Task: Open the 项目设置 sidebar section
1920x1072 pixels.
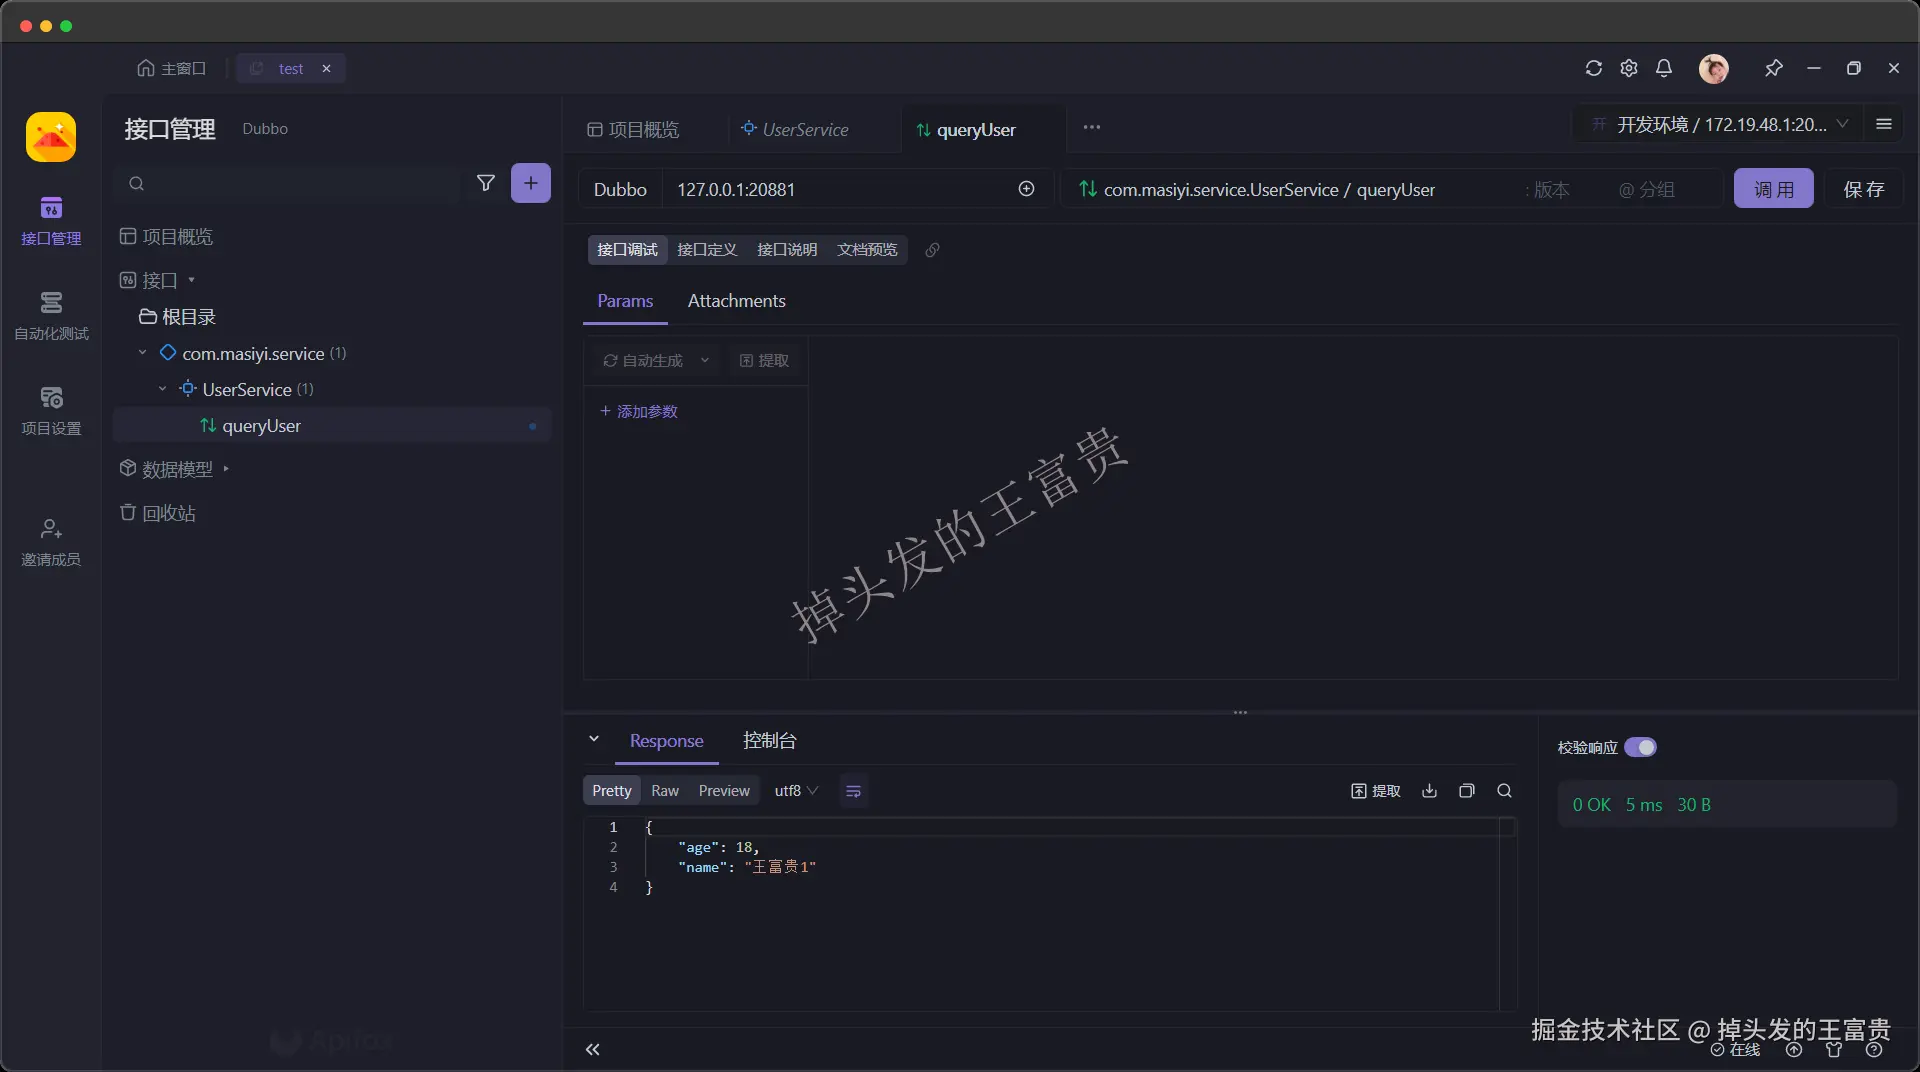Action: (51, 411)
